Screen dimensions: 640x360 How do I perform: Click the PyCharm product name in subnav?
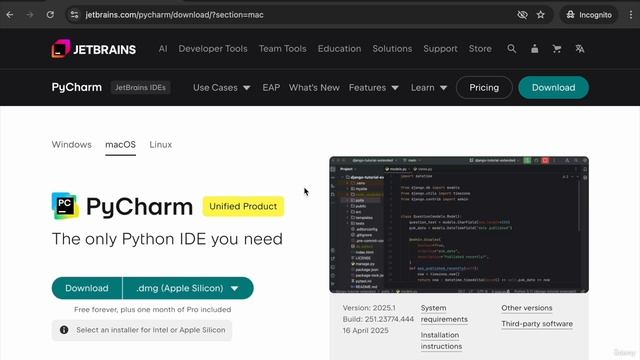pyautogui.click(x=77, y=87)
